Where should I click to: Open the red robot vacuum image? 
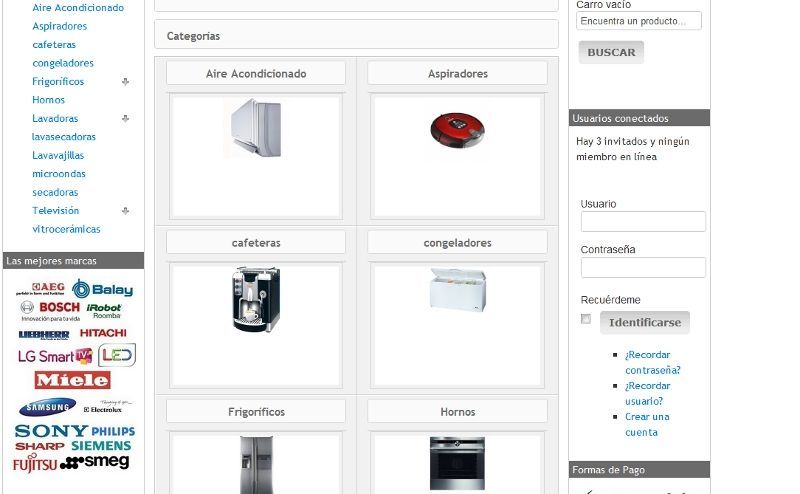(457, 130)
